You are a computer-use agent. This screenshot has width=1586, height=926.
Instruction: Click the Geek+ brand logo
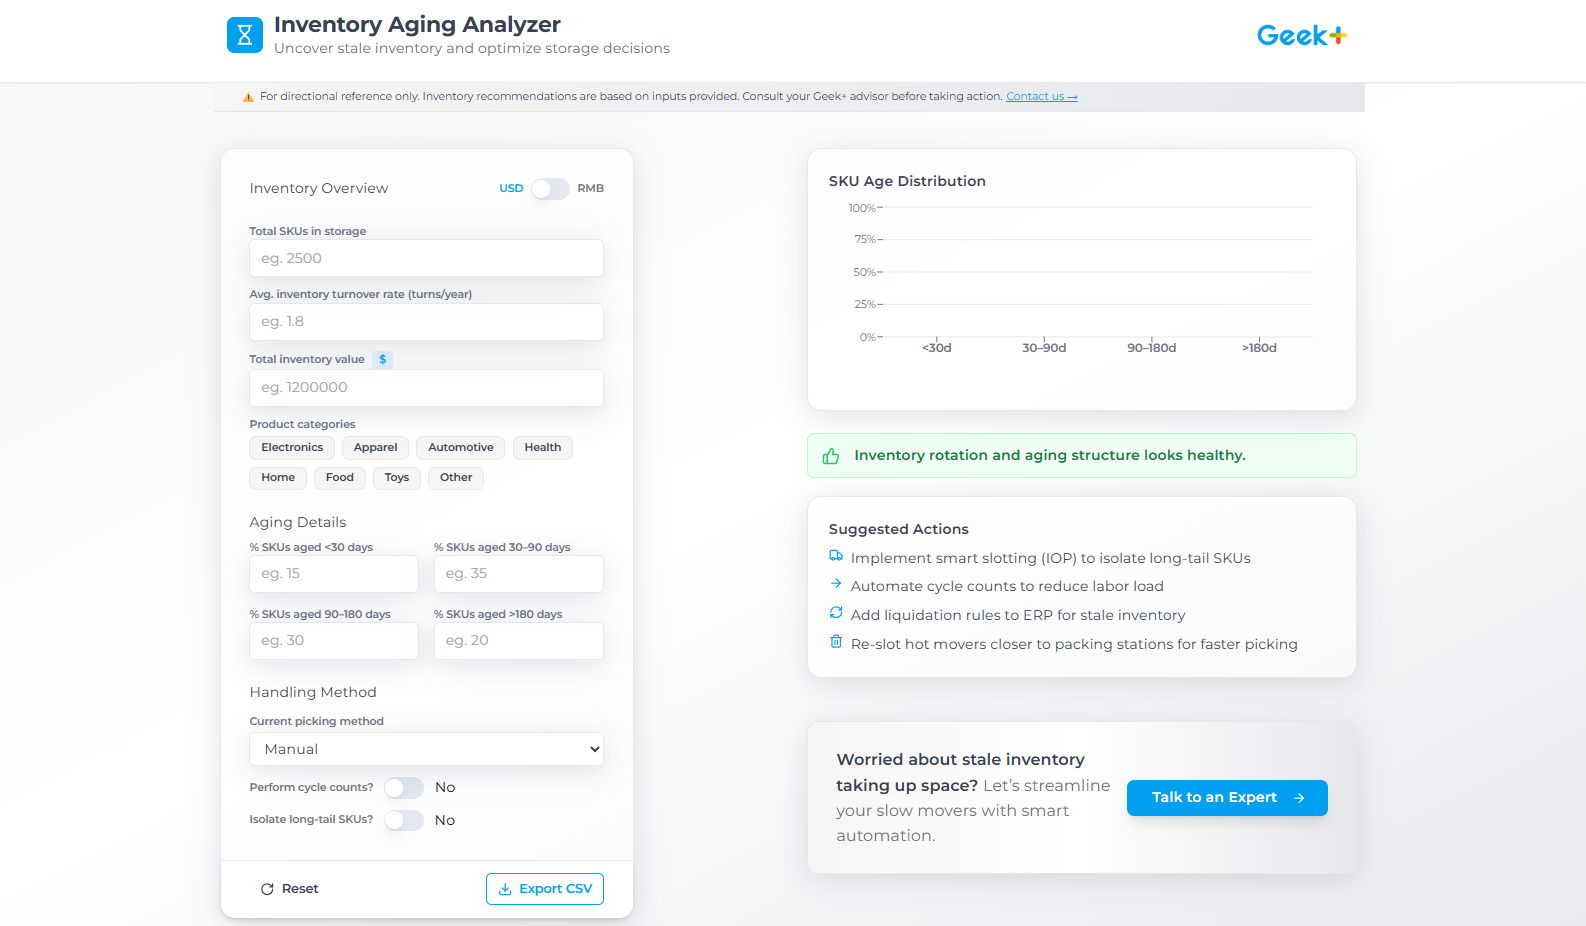(1302, 36)
